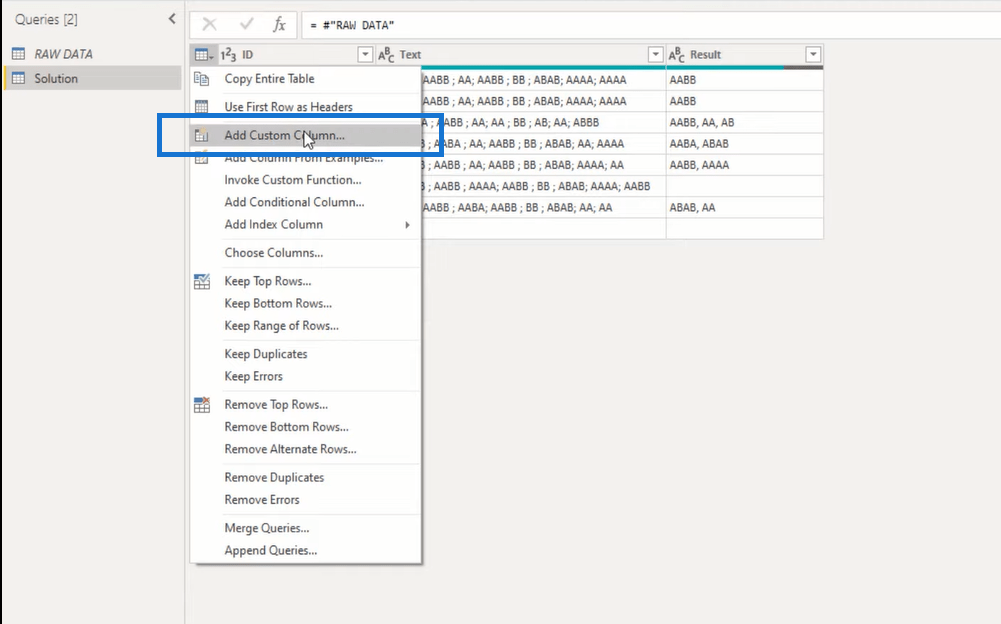The width and height of the screenshot is (1001, 624).
Task: Open the Result column filter dropdown
Action: [813, 55]
